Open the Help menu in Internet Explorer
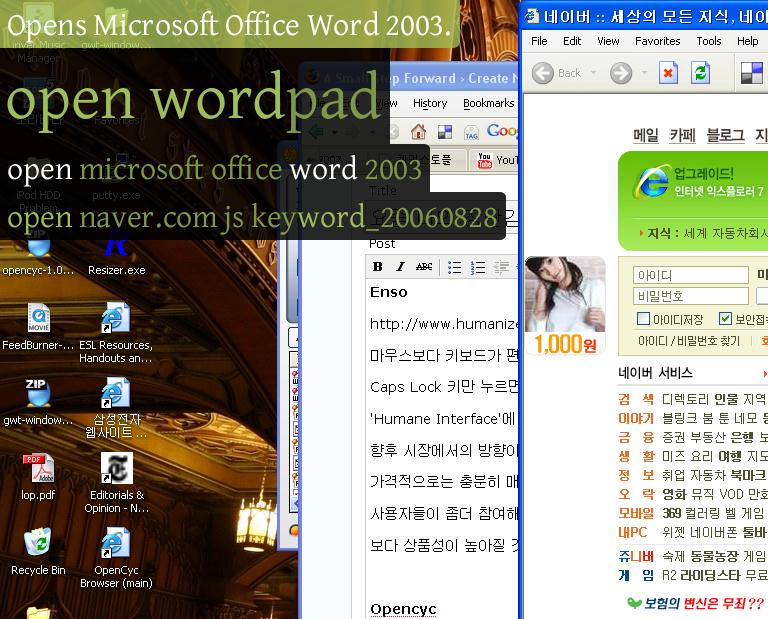The width and height of the screenshot is (768, 619). point(747,41)
